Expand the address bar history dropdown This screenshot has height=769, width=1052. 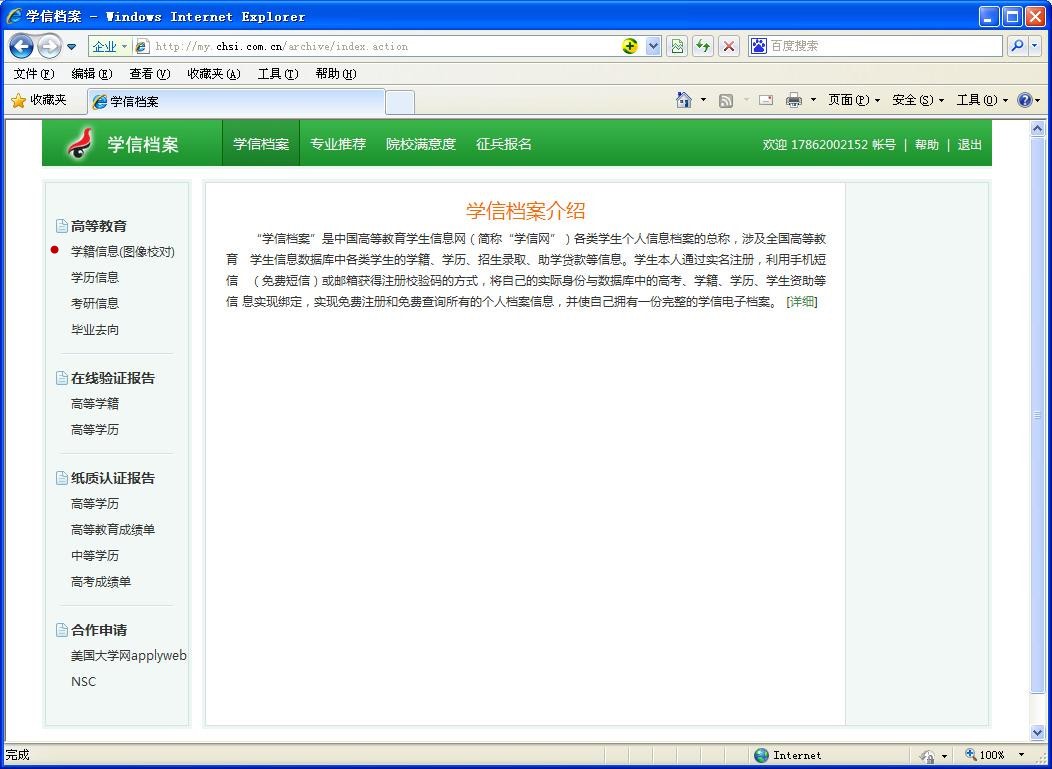point(653,46)
